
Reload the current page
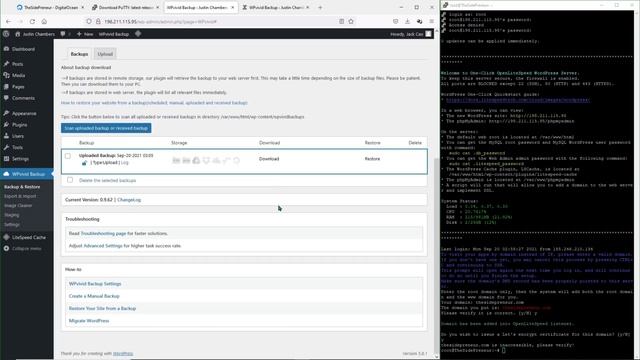pyautogui.click(x=32, y=22)
